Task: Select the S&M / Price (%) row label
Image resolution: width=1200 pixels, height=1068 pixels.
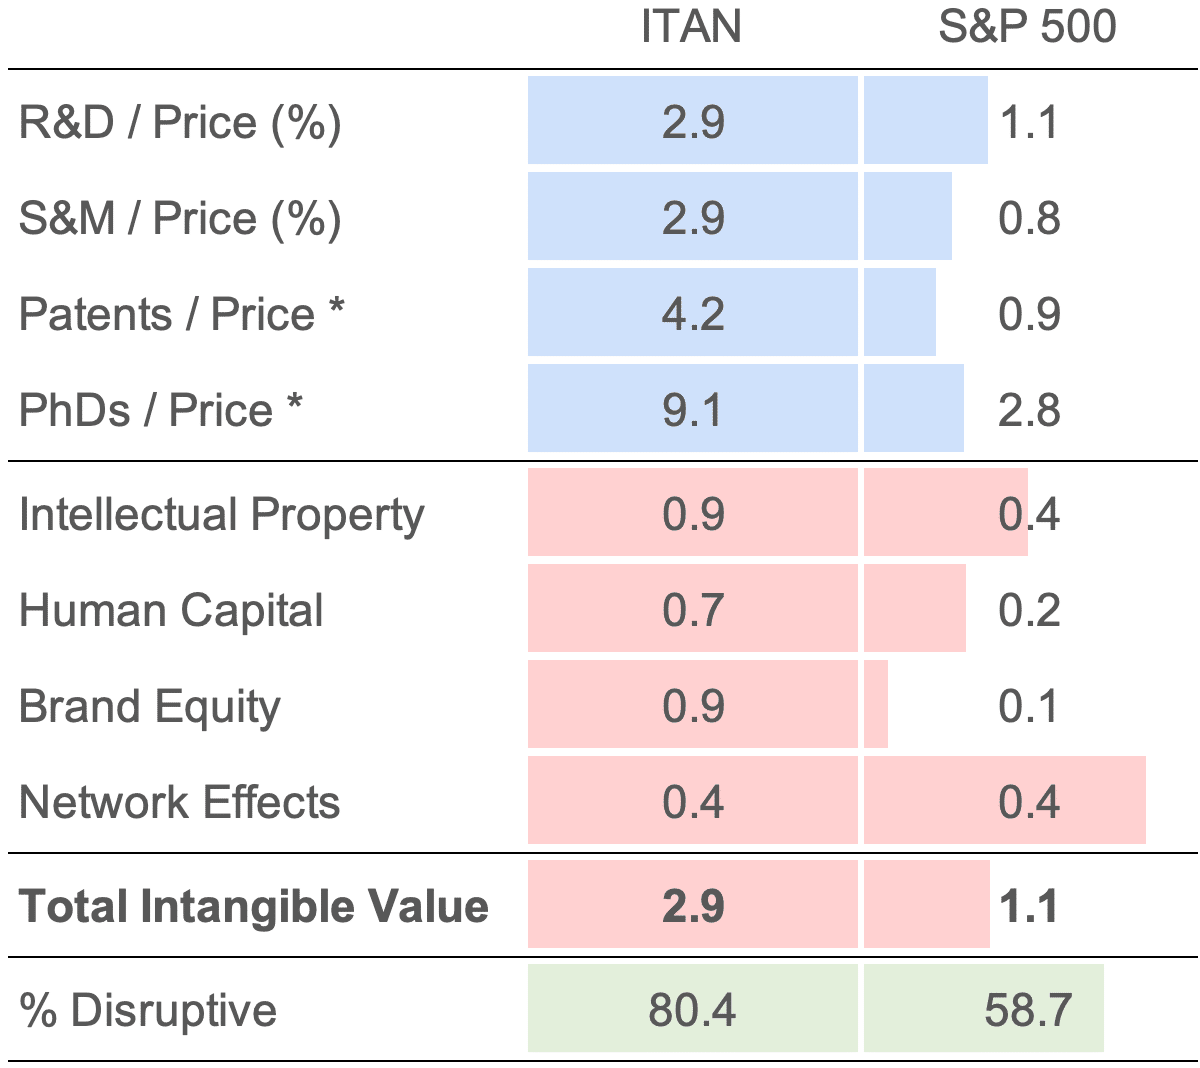Action: (180, 219)
